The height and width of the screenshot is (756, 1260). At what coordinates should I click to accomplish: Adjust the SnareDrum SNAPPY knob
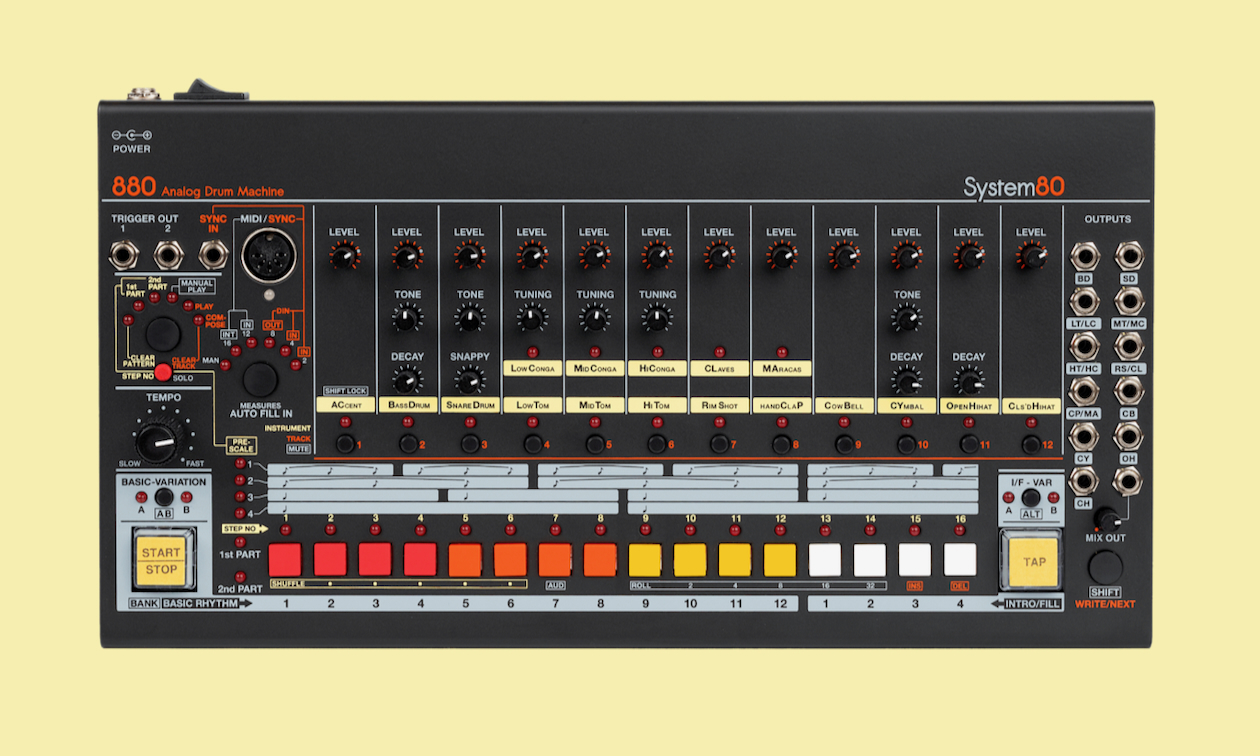click(x=470, y=380)
